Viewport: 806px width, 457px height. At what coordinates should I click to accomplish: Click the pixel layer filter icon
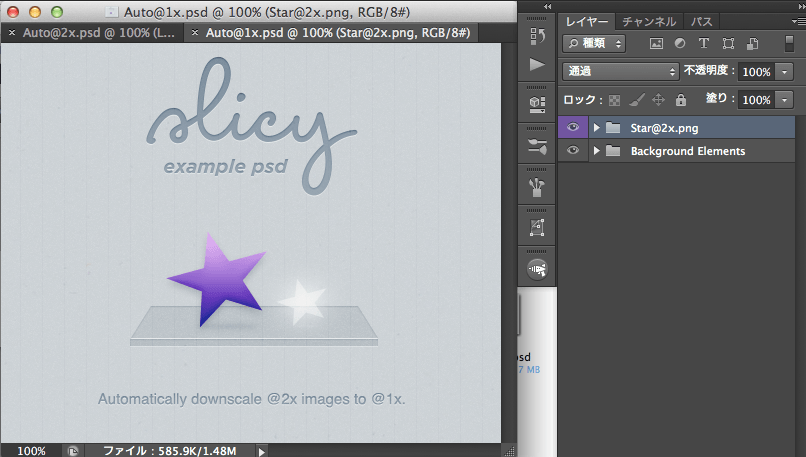click(x=657, y=44)
